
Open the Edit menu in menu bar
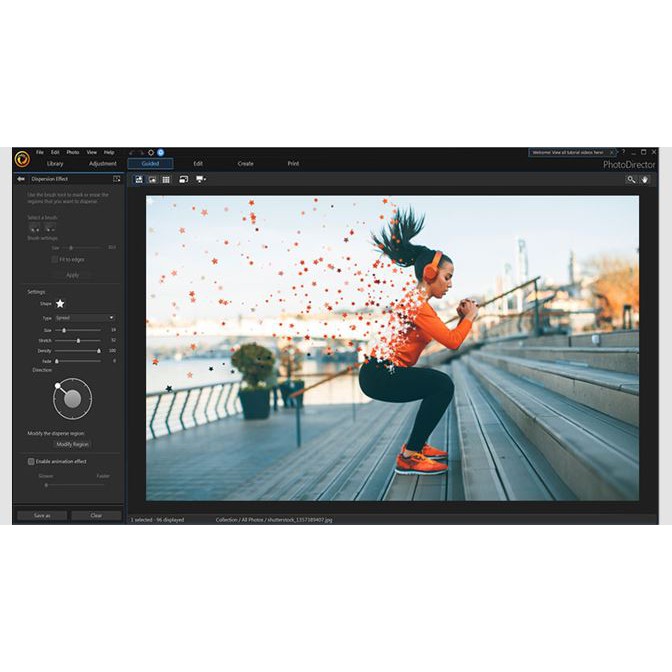(55, 153)
